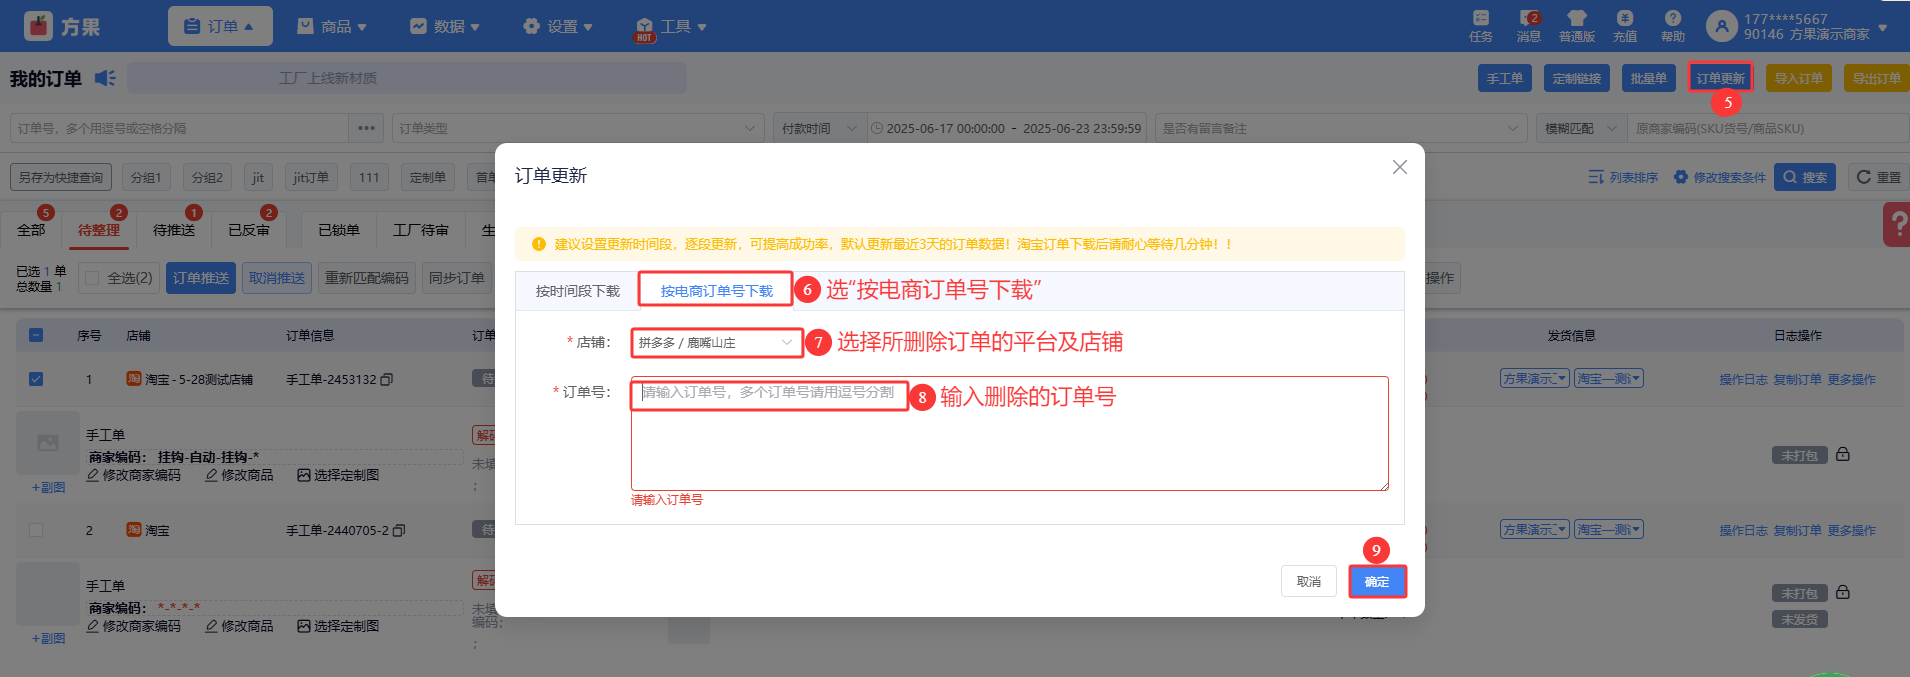Click 选择定制图 in second order
Image resolution: width=1910 pixels, height=677 pixels.
(338, 626)
